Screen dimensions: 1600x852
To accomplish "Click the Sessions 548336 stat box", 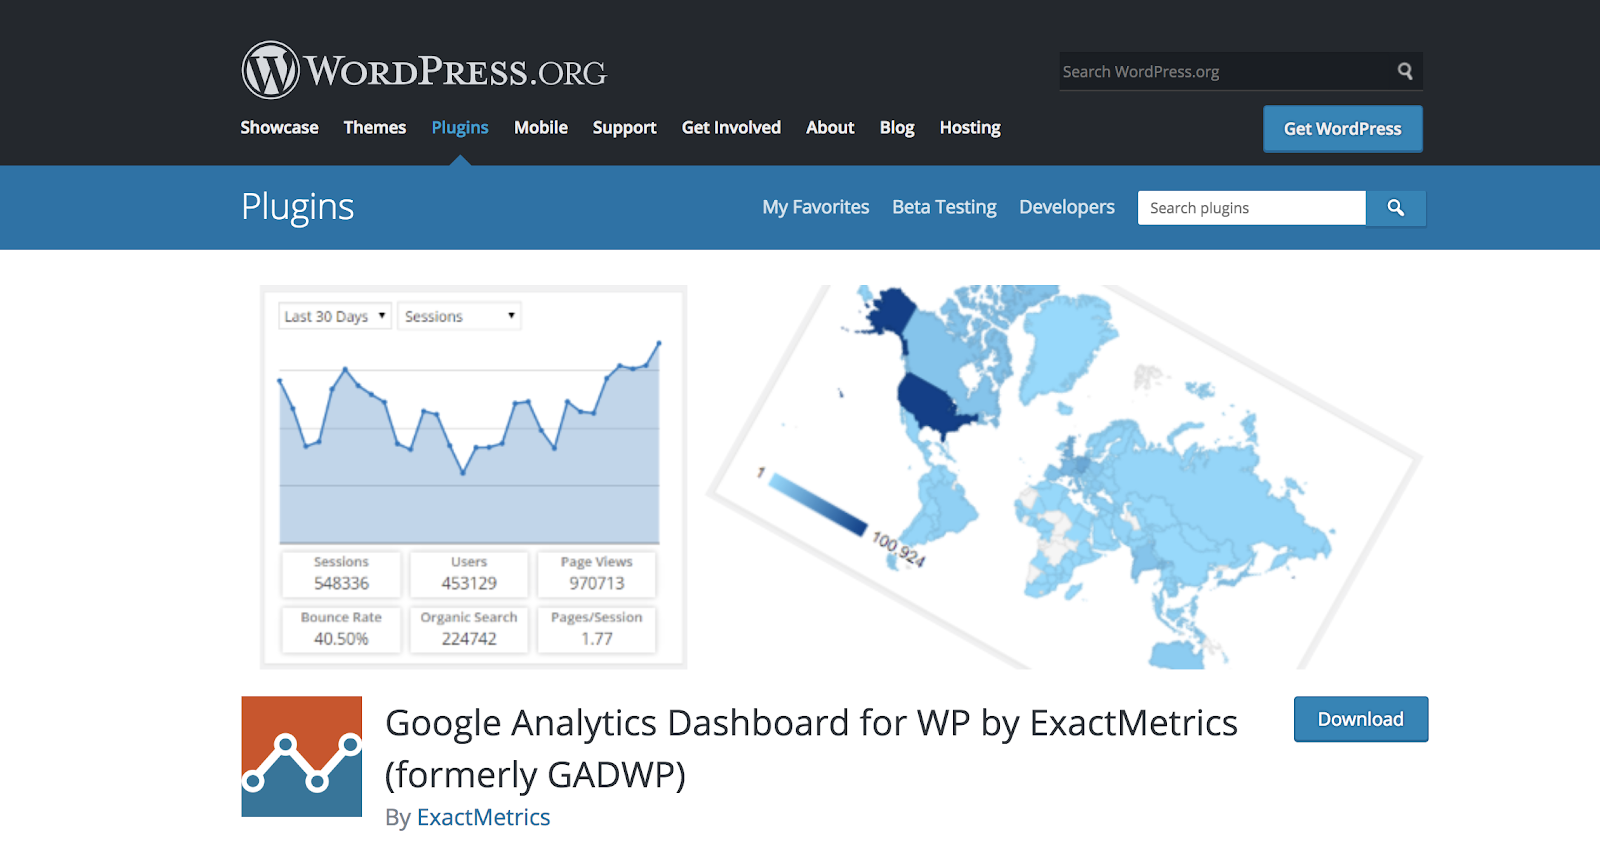I will point(341,574).
